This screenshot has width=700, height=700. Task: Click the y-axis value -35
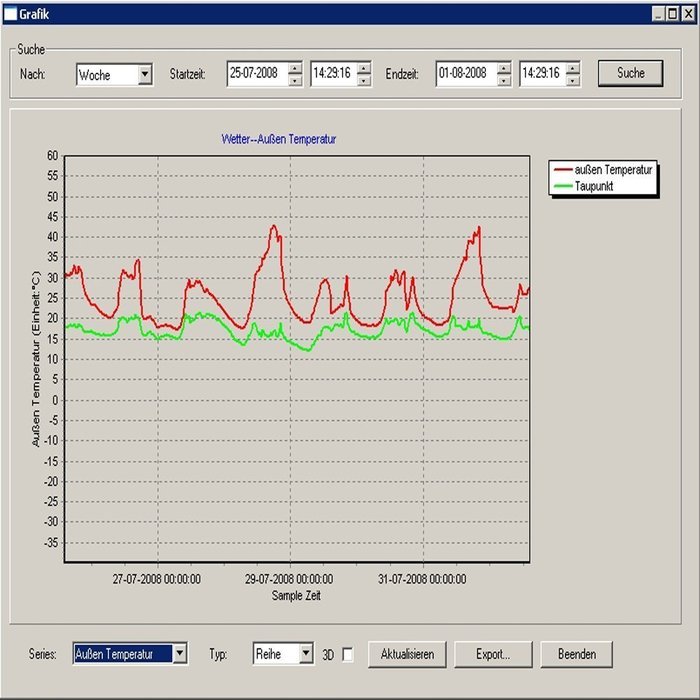click(x=51, y=542)
